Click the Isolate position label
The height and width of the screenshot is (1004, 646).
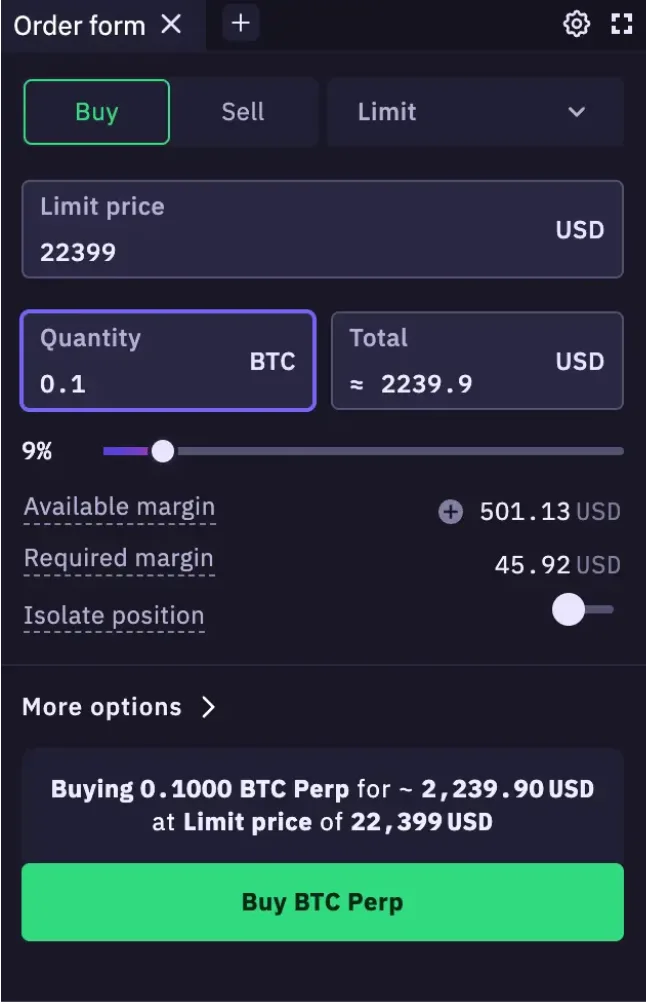[113, 616]
